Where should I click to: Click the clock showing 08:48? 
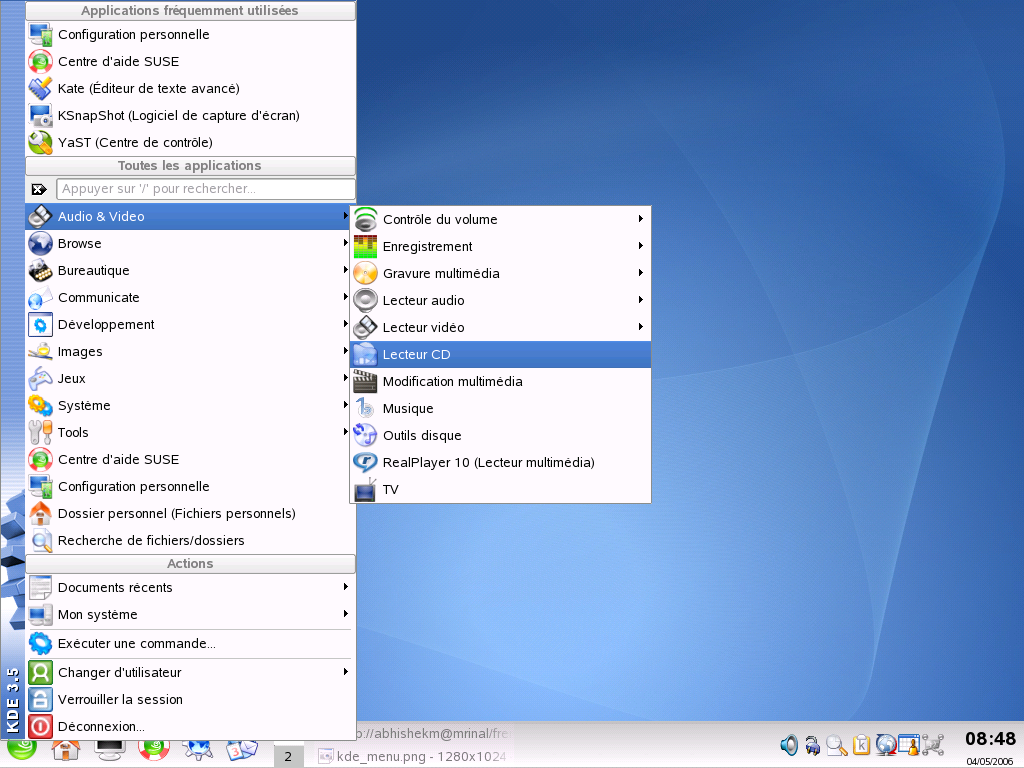pos(991,739)
